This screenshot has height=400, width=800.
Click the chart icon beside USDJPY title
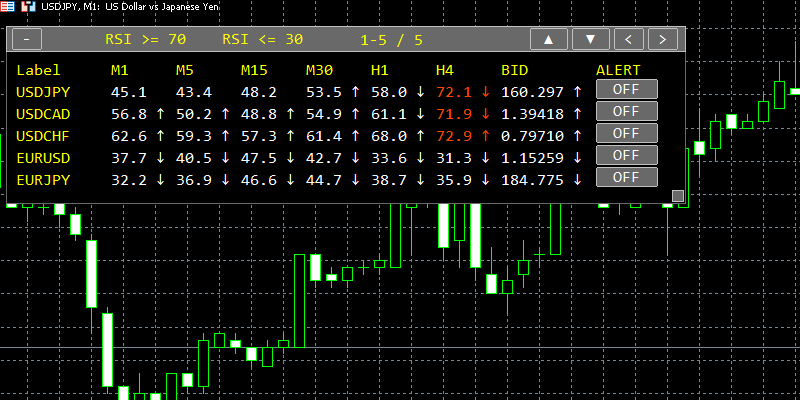click(30, 7)
